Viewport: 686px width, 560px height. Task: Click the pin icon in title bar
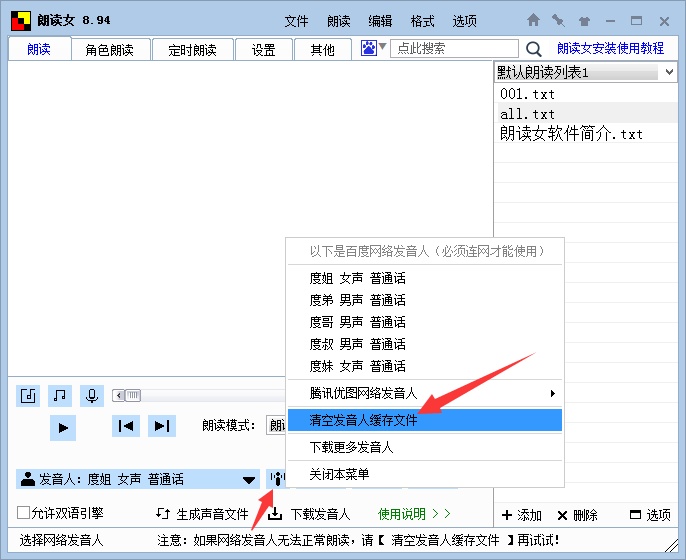click(x=558, y=20)
